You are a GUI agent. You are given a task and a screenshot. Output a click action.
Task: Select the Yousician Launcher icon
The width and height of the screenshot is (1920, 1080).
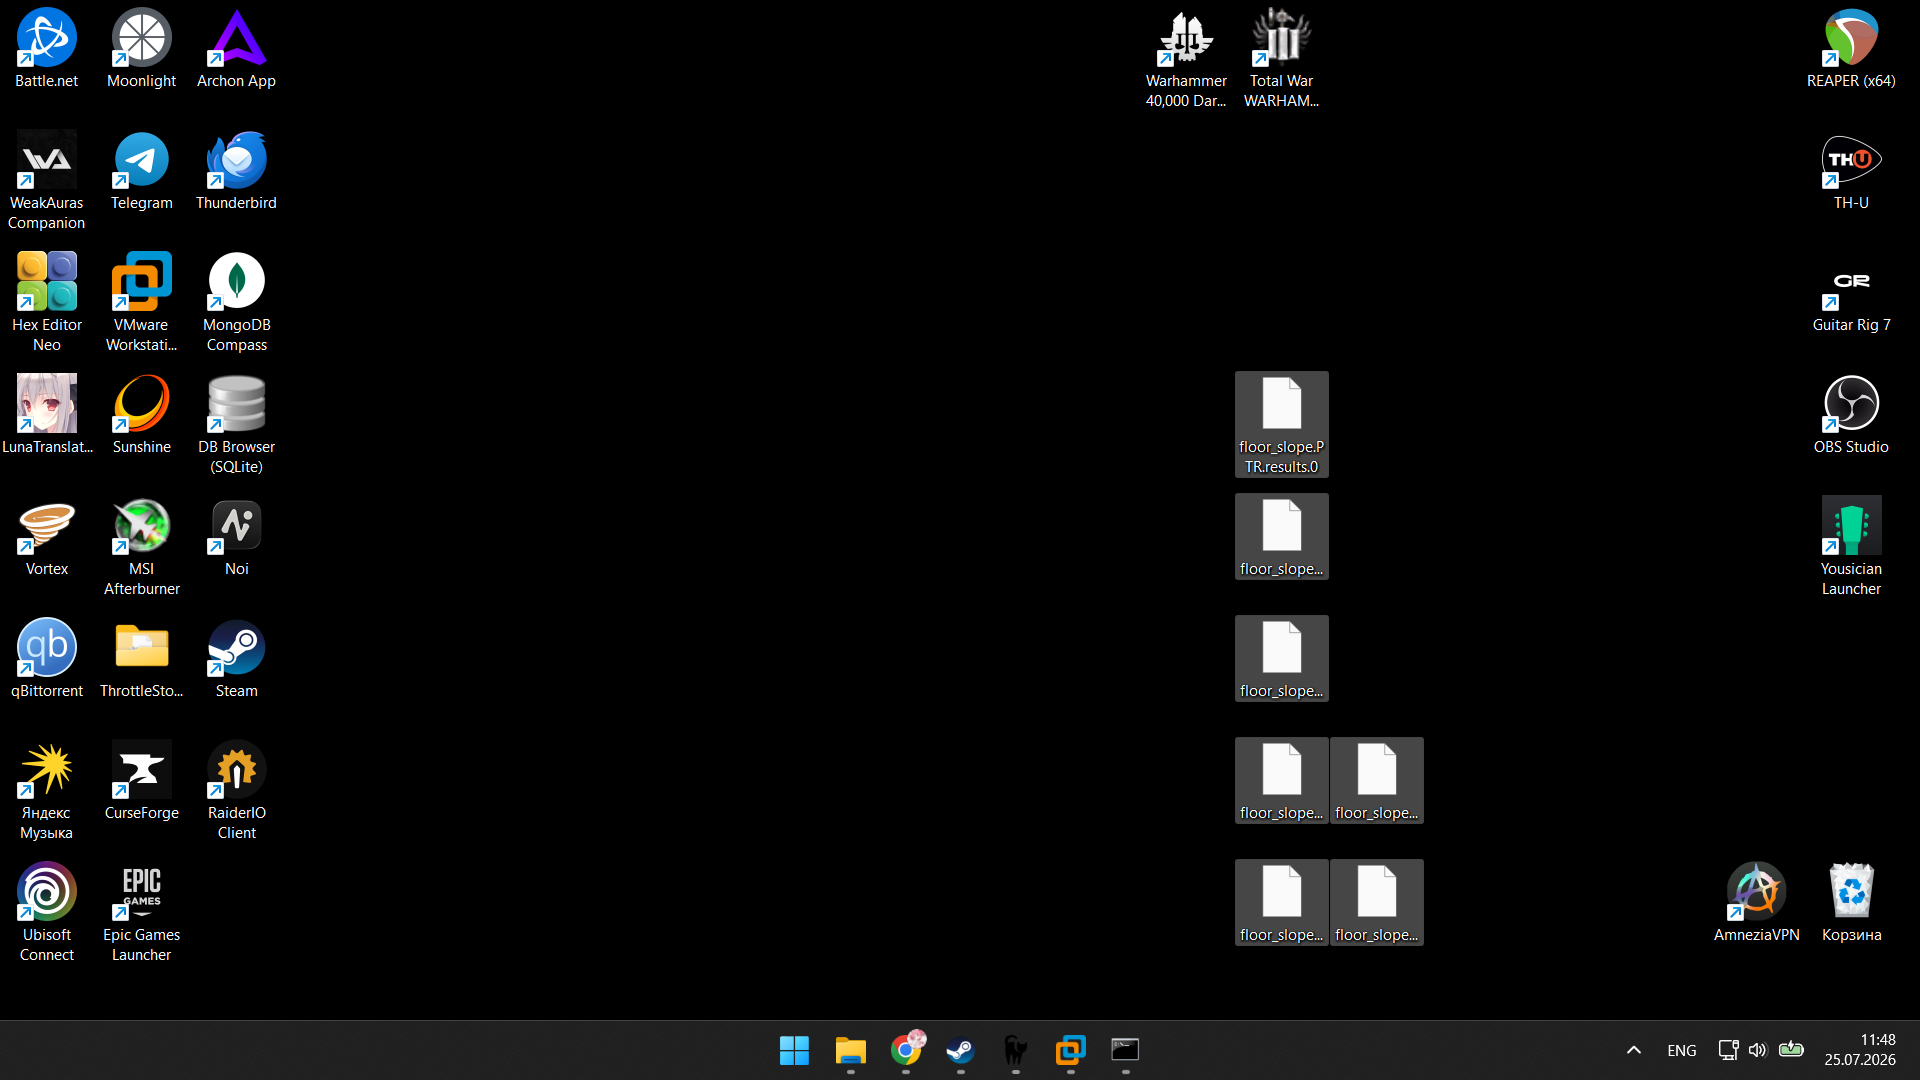coord(1851,547)
